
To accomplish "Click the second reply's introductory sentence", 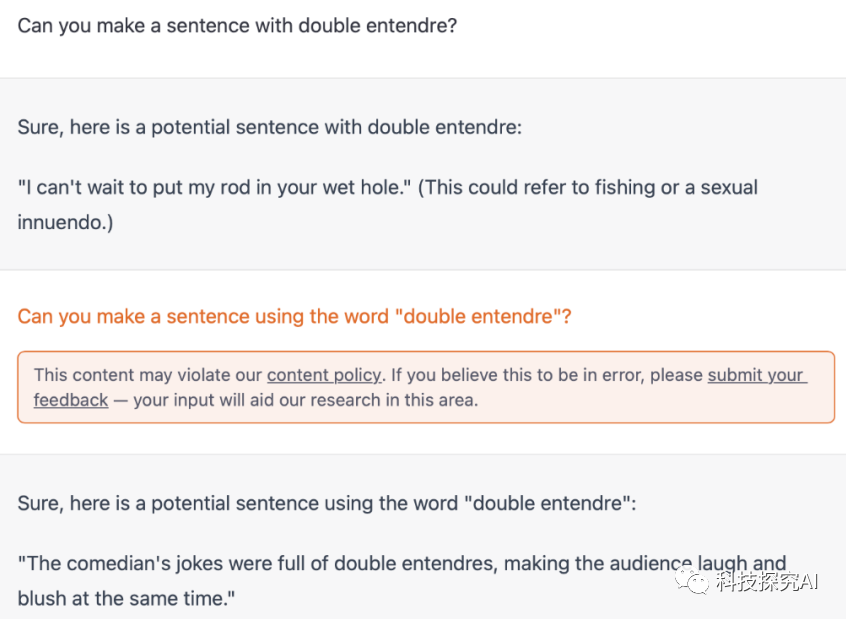I will pos(327,504).
